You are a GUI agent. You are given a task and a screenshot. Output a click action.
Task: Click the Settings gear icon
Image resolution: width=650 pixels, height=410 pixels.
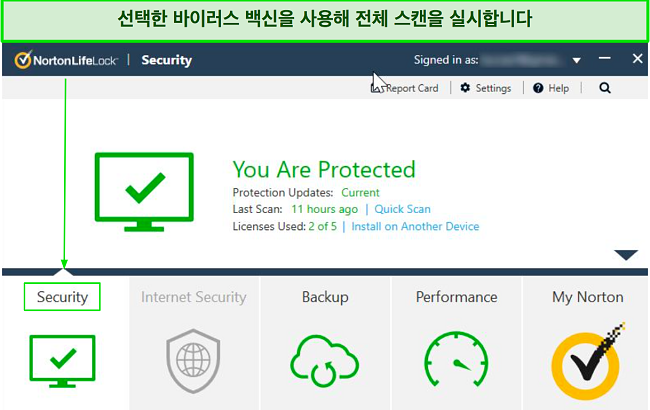click(465, 88)
